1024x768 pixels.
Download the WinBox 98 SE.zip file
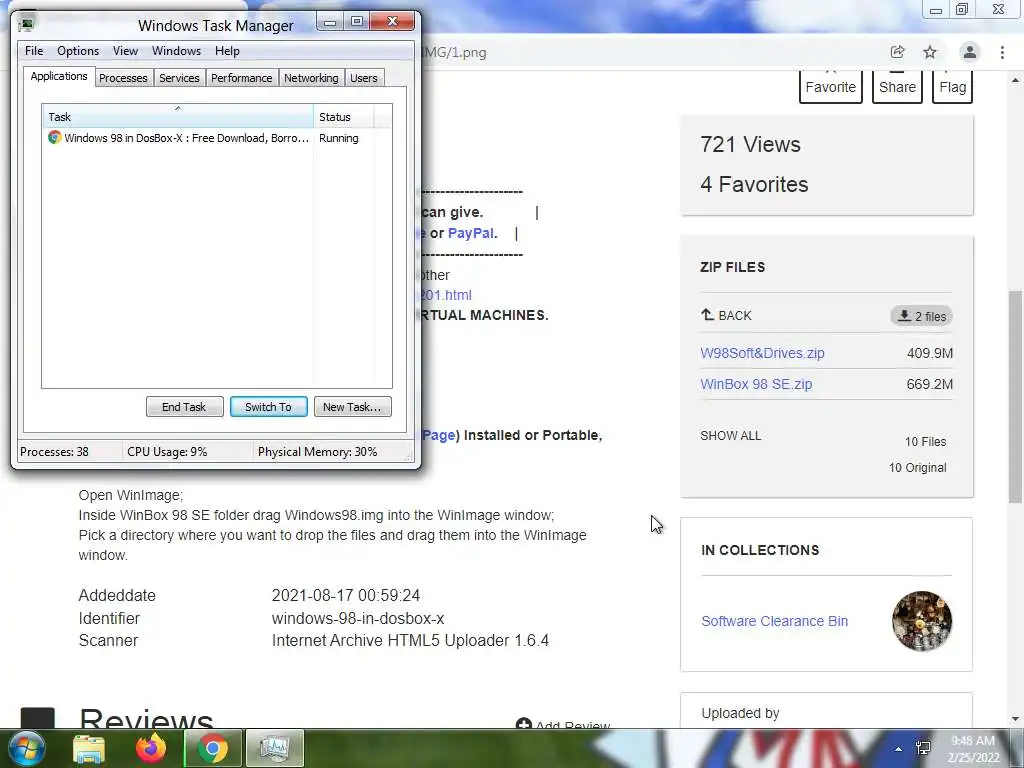tap(756, 384)
